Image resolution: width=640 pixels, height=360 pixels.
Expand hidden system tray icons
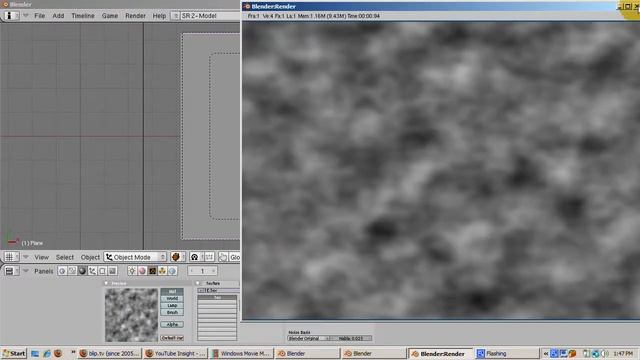click(x=545, y=353)
